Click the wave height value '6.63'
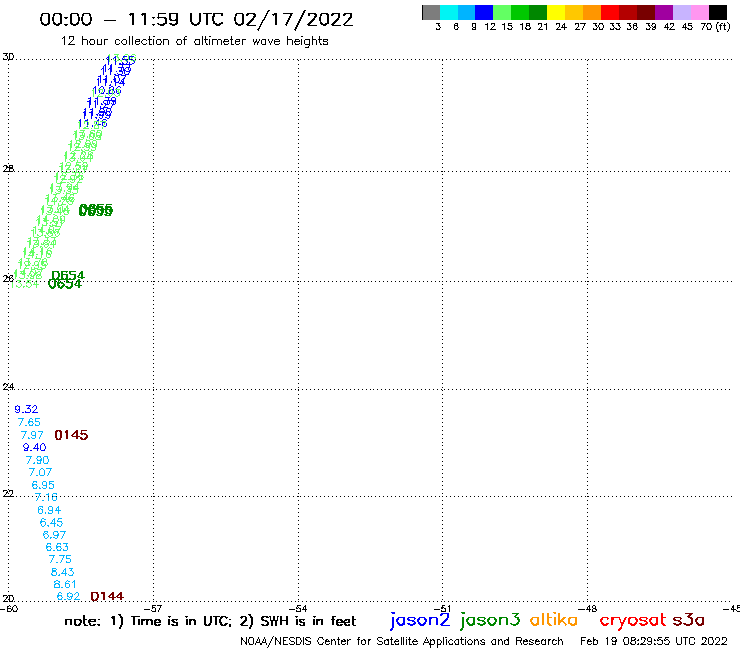740x650 pixels. pyautogui.click(x=57, y=547)
